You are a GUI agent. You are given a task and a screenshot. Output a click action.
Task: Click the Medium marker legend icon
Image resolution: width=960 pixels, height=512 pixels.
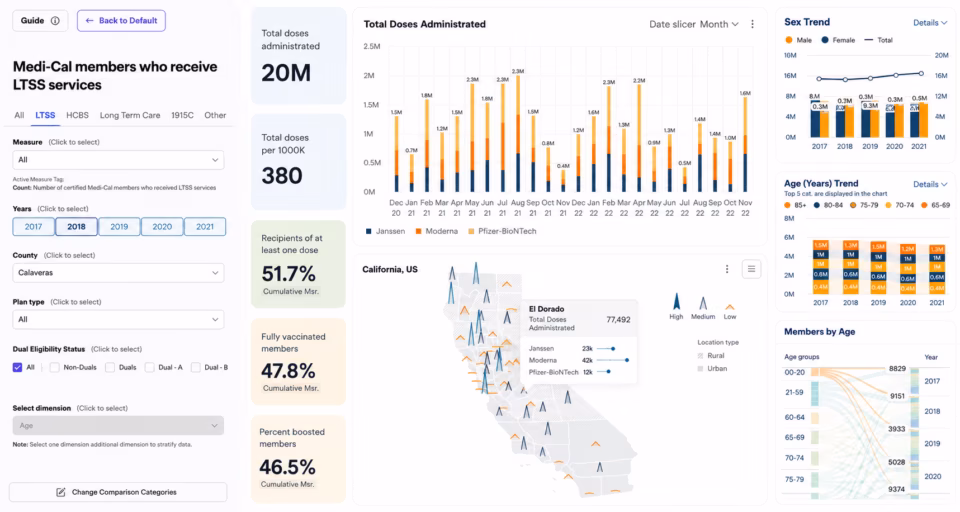pos(703,303)
